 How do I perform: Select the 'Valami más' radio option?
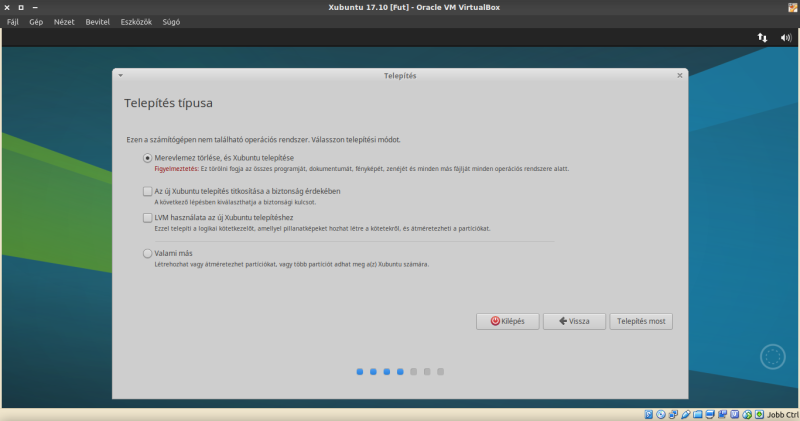coord(148,253)
